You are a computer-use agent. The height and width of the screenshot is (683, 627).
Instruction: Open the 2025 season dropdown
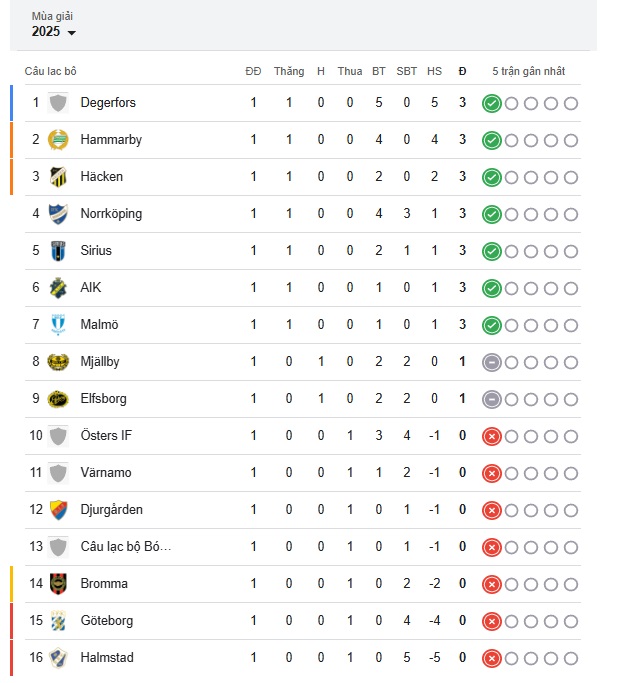(x=54, y=32)
